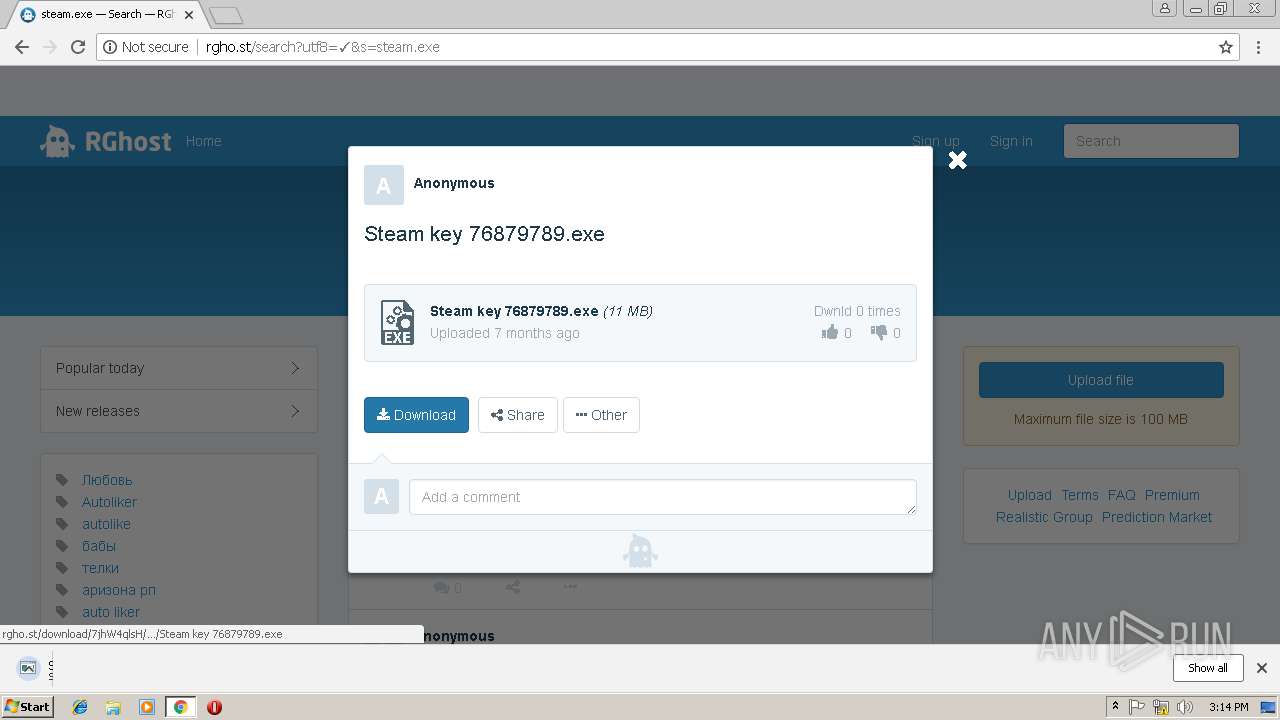
Task: Give the file a thumbs up
Action: (x=829, y=333)
